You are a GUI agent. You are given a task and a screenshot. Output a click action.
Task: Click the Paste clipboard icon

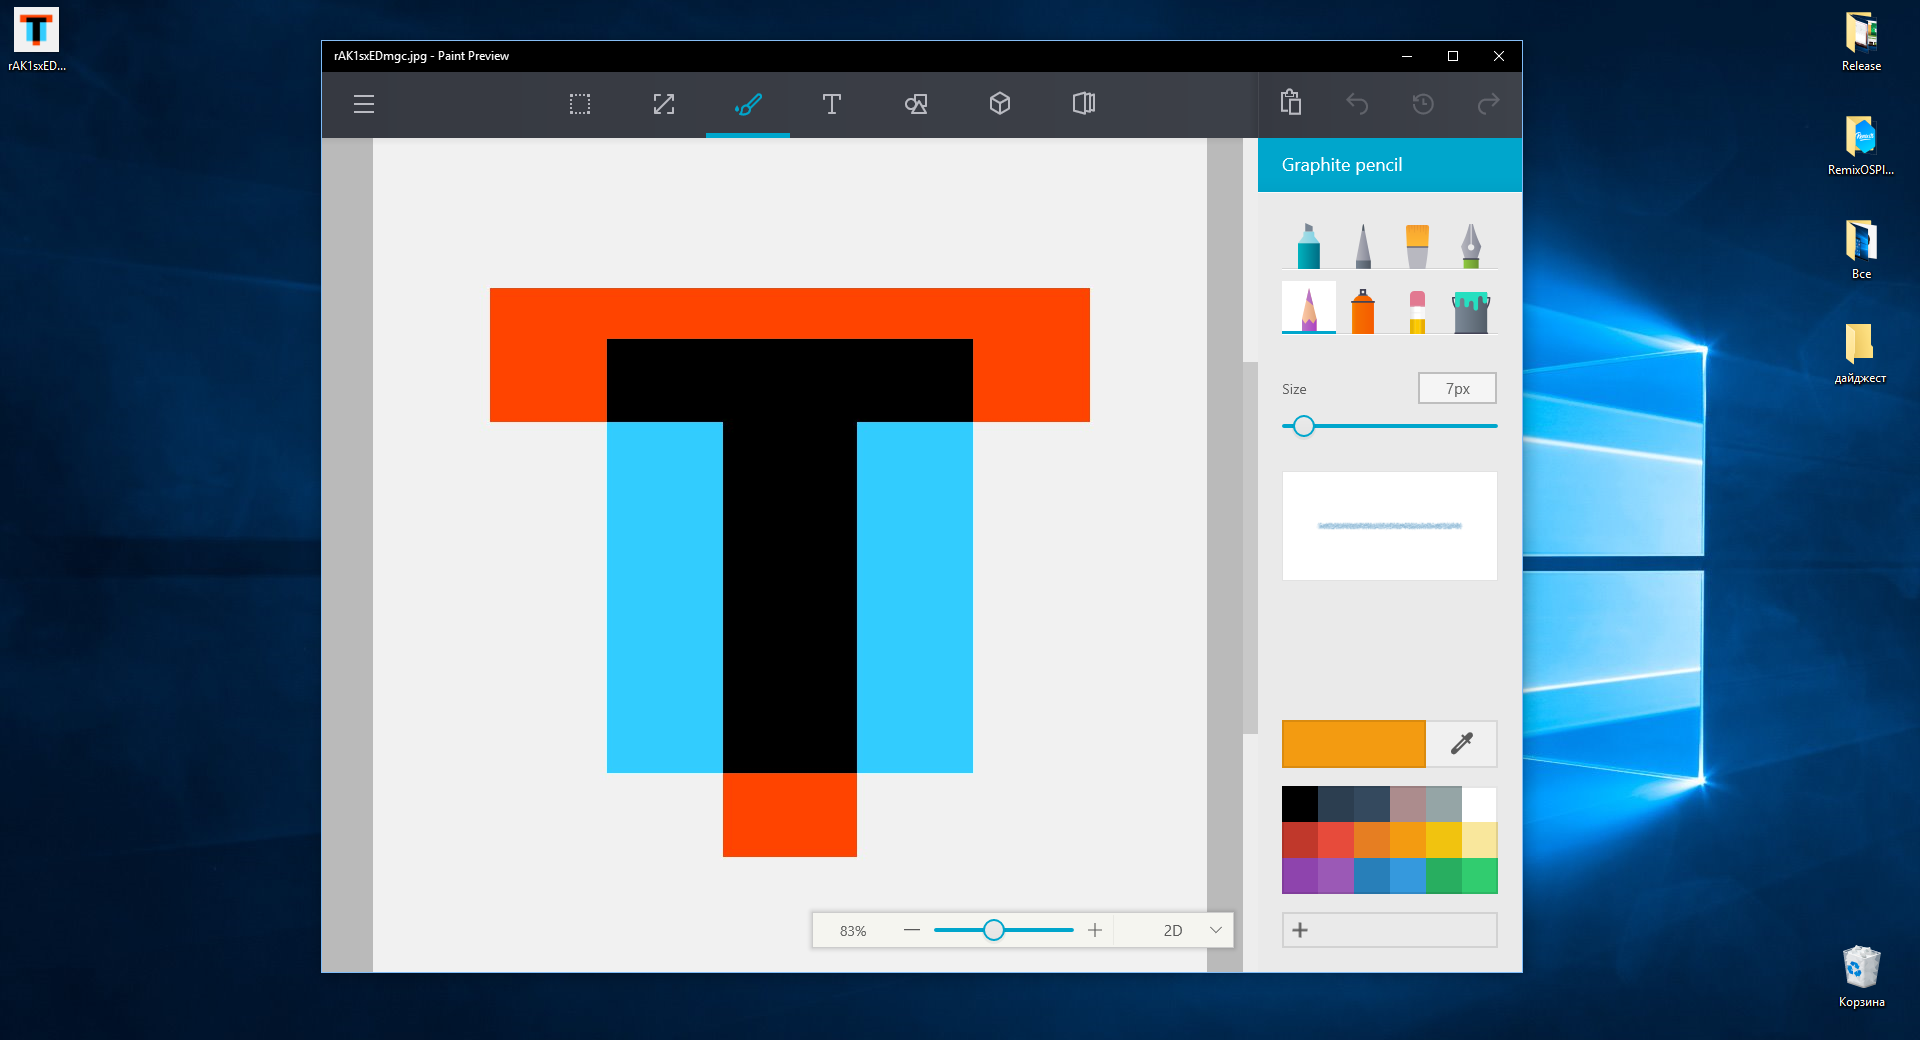pyautogui.click(x=1291, y=103)
